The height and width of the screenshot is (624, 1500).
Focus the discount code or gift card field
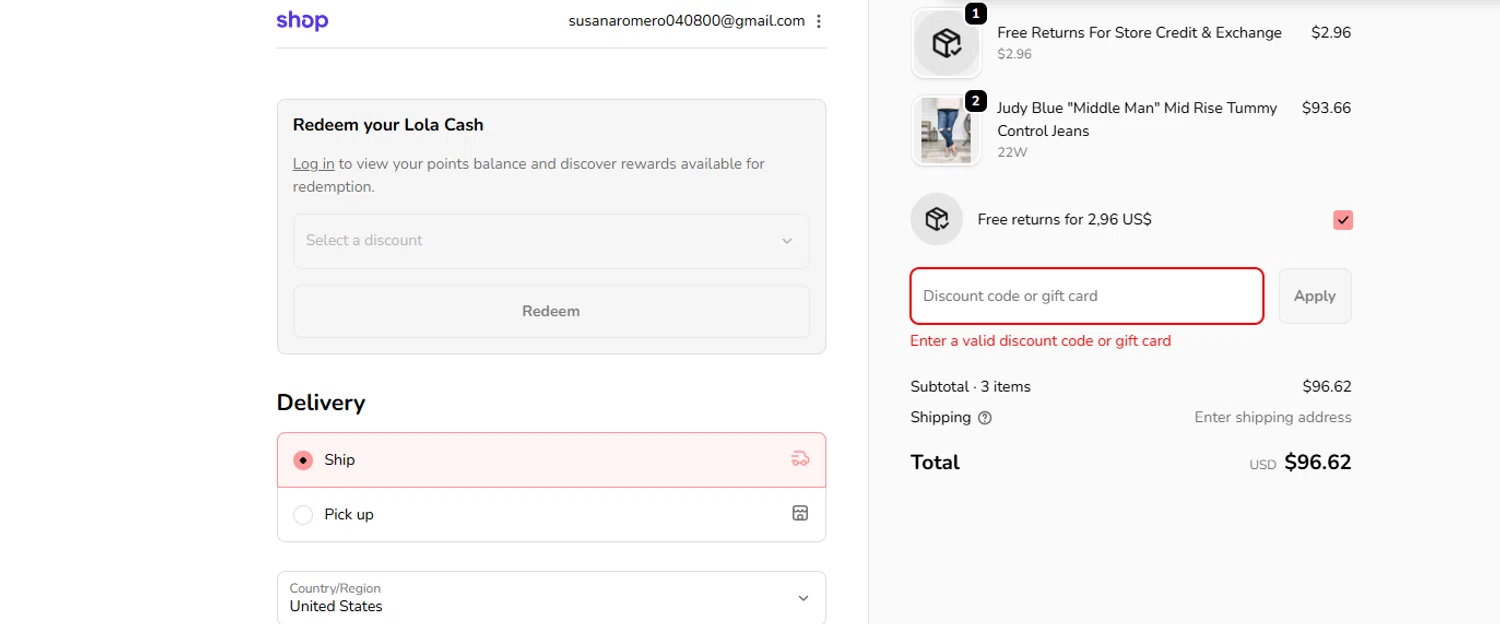[1086, 296]
